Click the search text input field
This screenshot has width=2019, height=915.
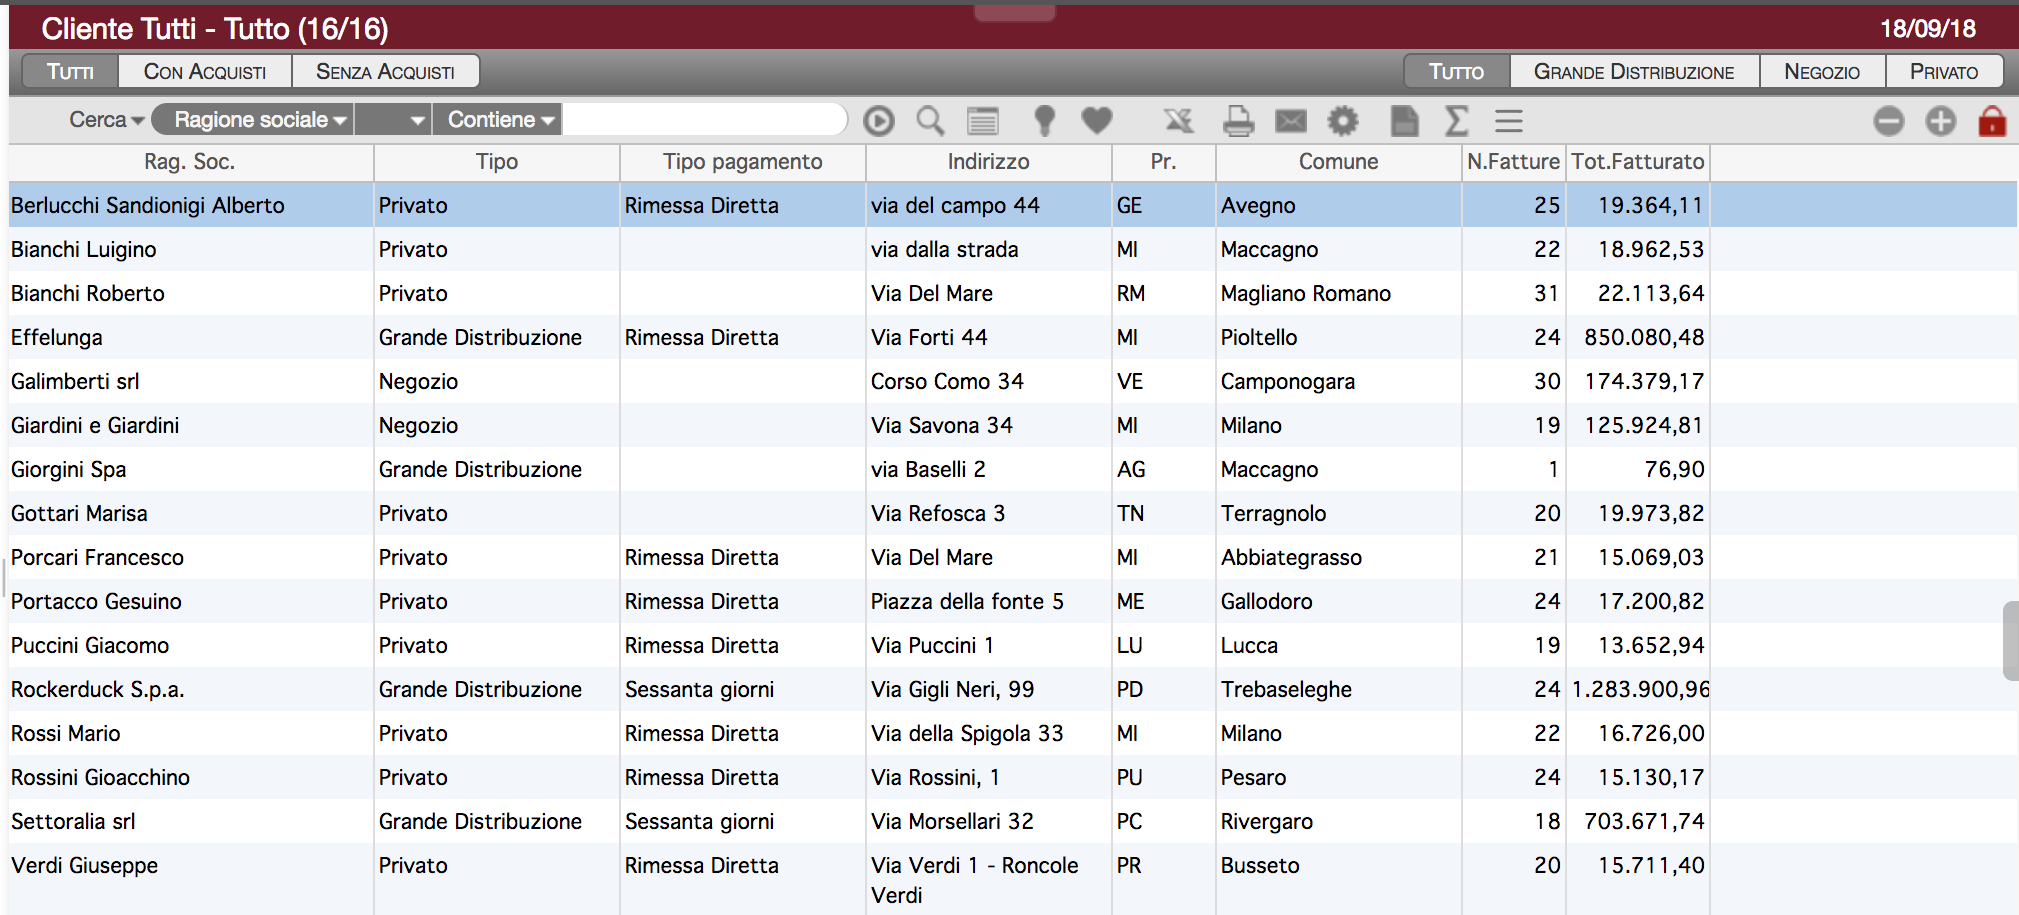pos(704,120)
